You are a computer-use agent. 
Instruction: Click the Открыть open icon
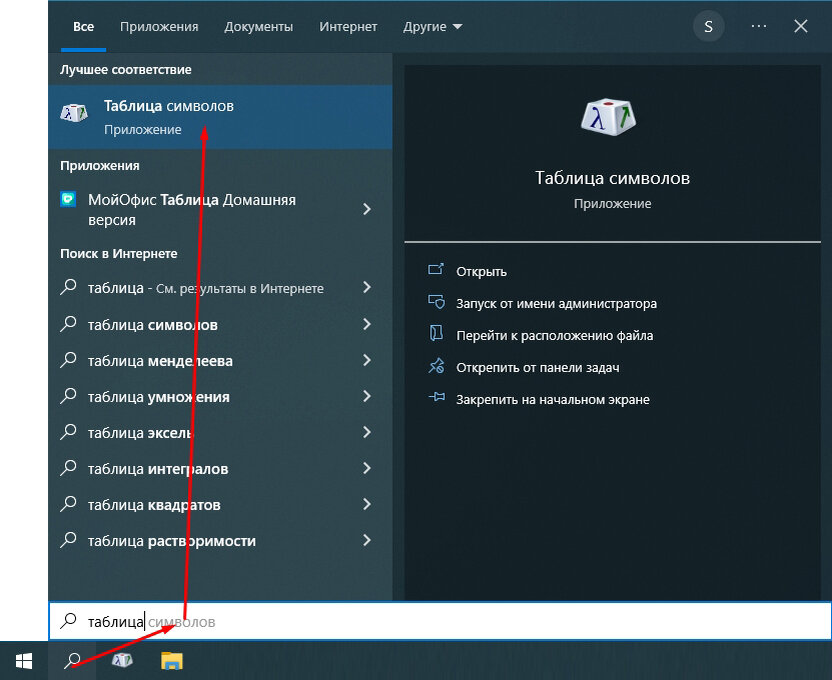436,269
